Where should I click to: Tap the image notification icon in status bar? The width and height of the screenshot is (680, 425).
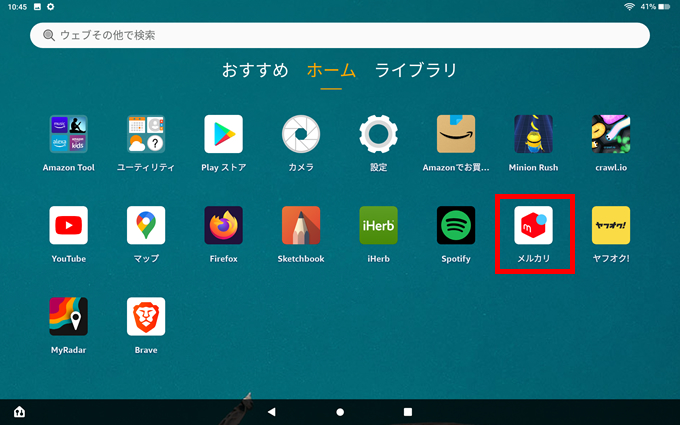[x=37, y=7]
